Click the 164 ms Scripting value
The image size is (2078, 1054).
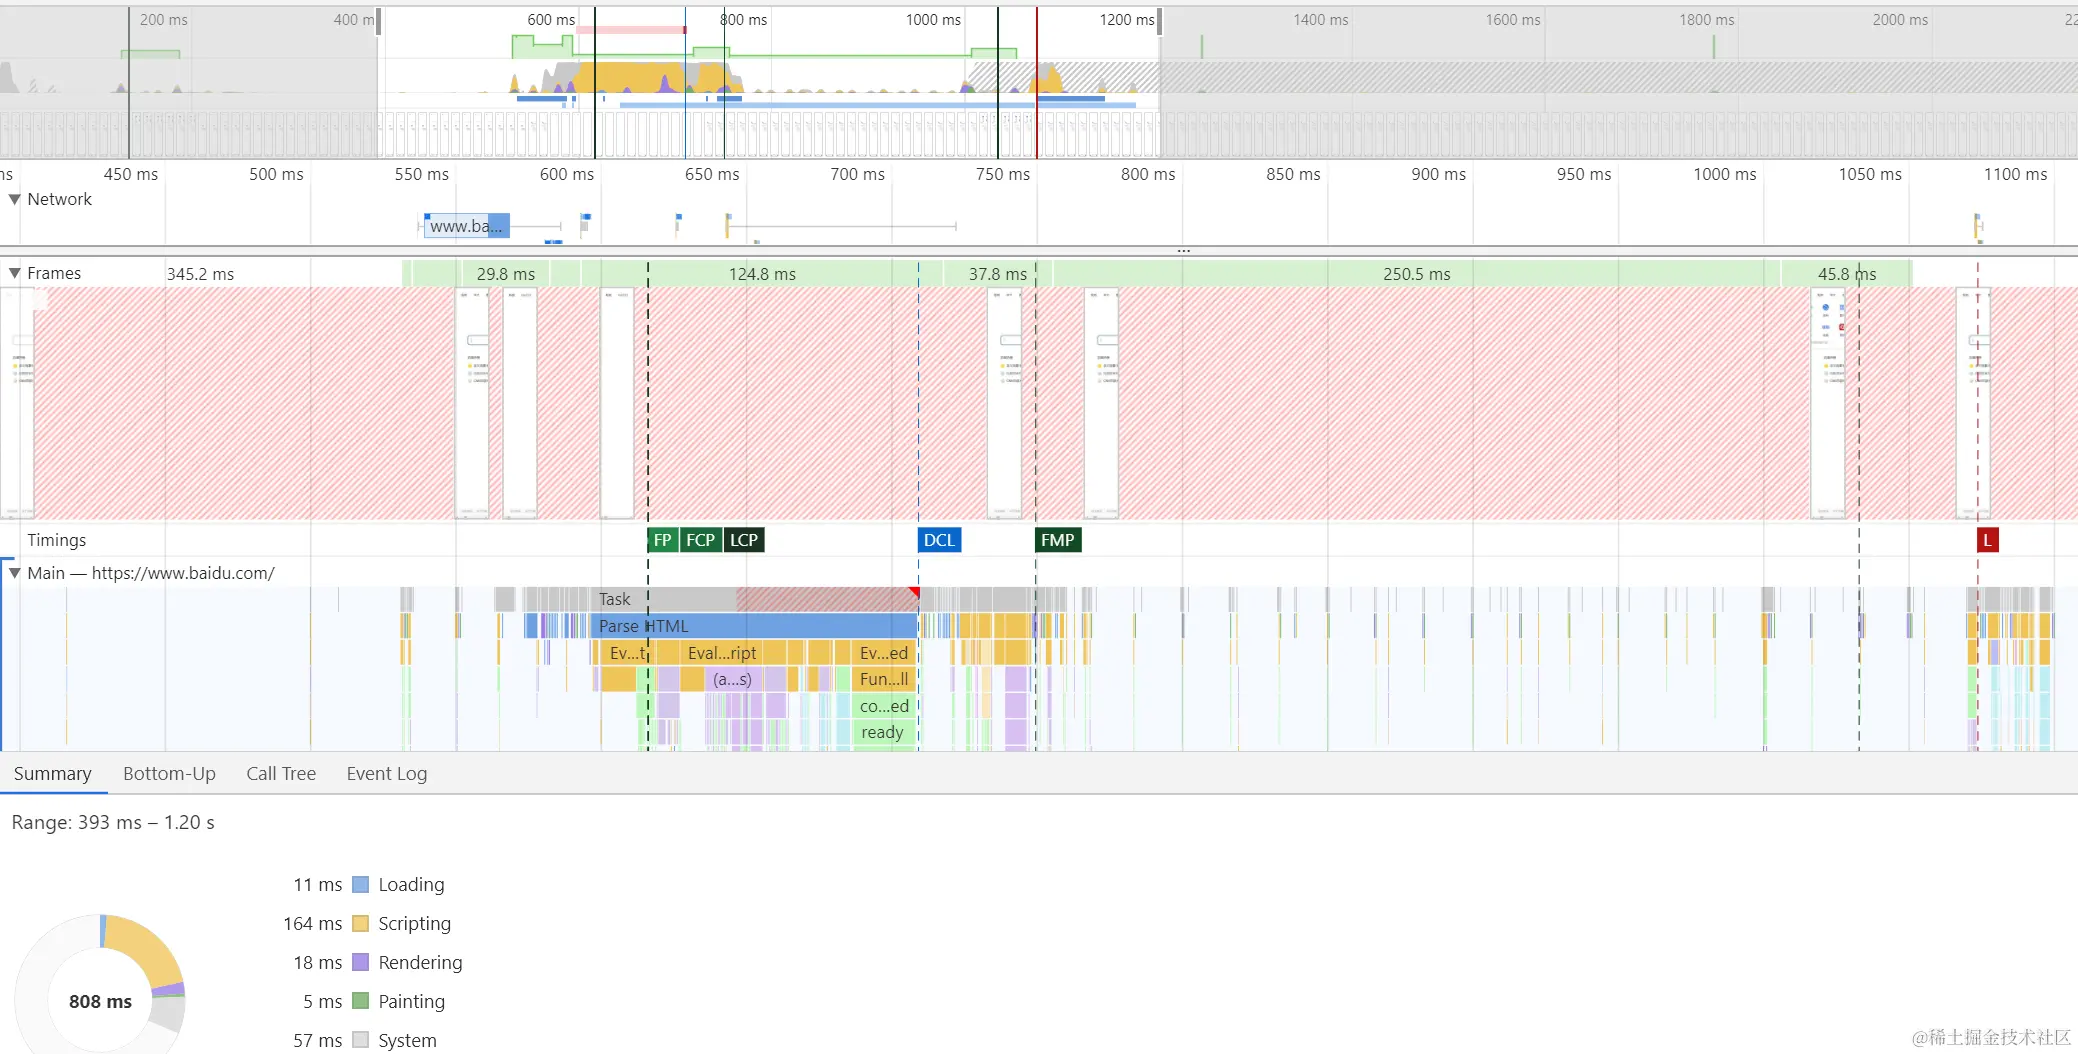tap(313, 923)
